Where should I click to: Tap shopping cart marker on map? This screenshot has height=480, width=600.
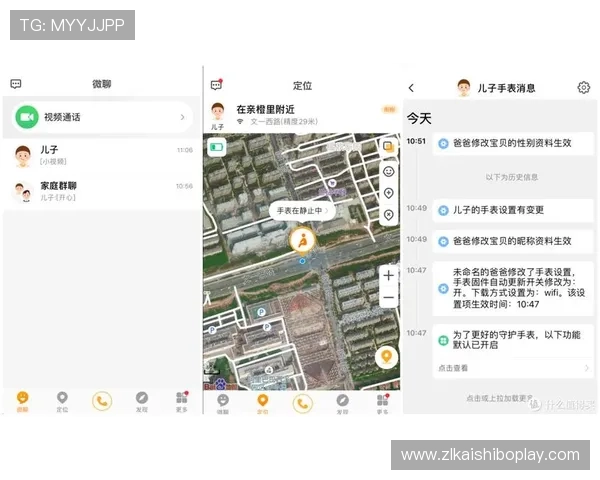[332, 183]
